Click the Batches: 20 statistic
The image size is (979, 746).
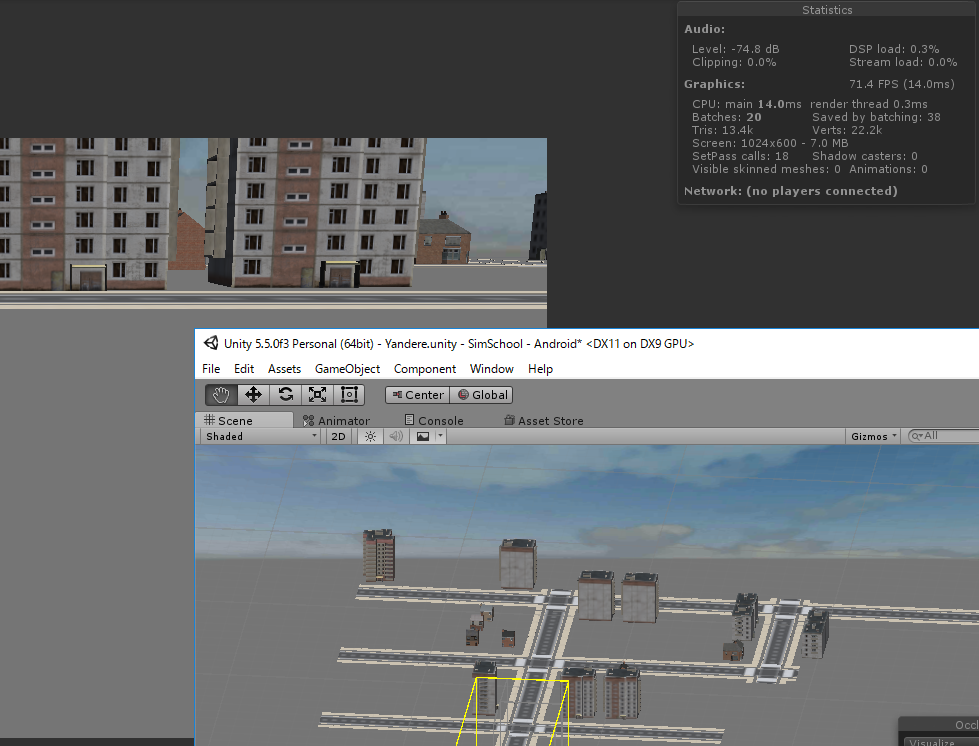click(x=726, y=117)
